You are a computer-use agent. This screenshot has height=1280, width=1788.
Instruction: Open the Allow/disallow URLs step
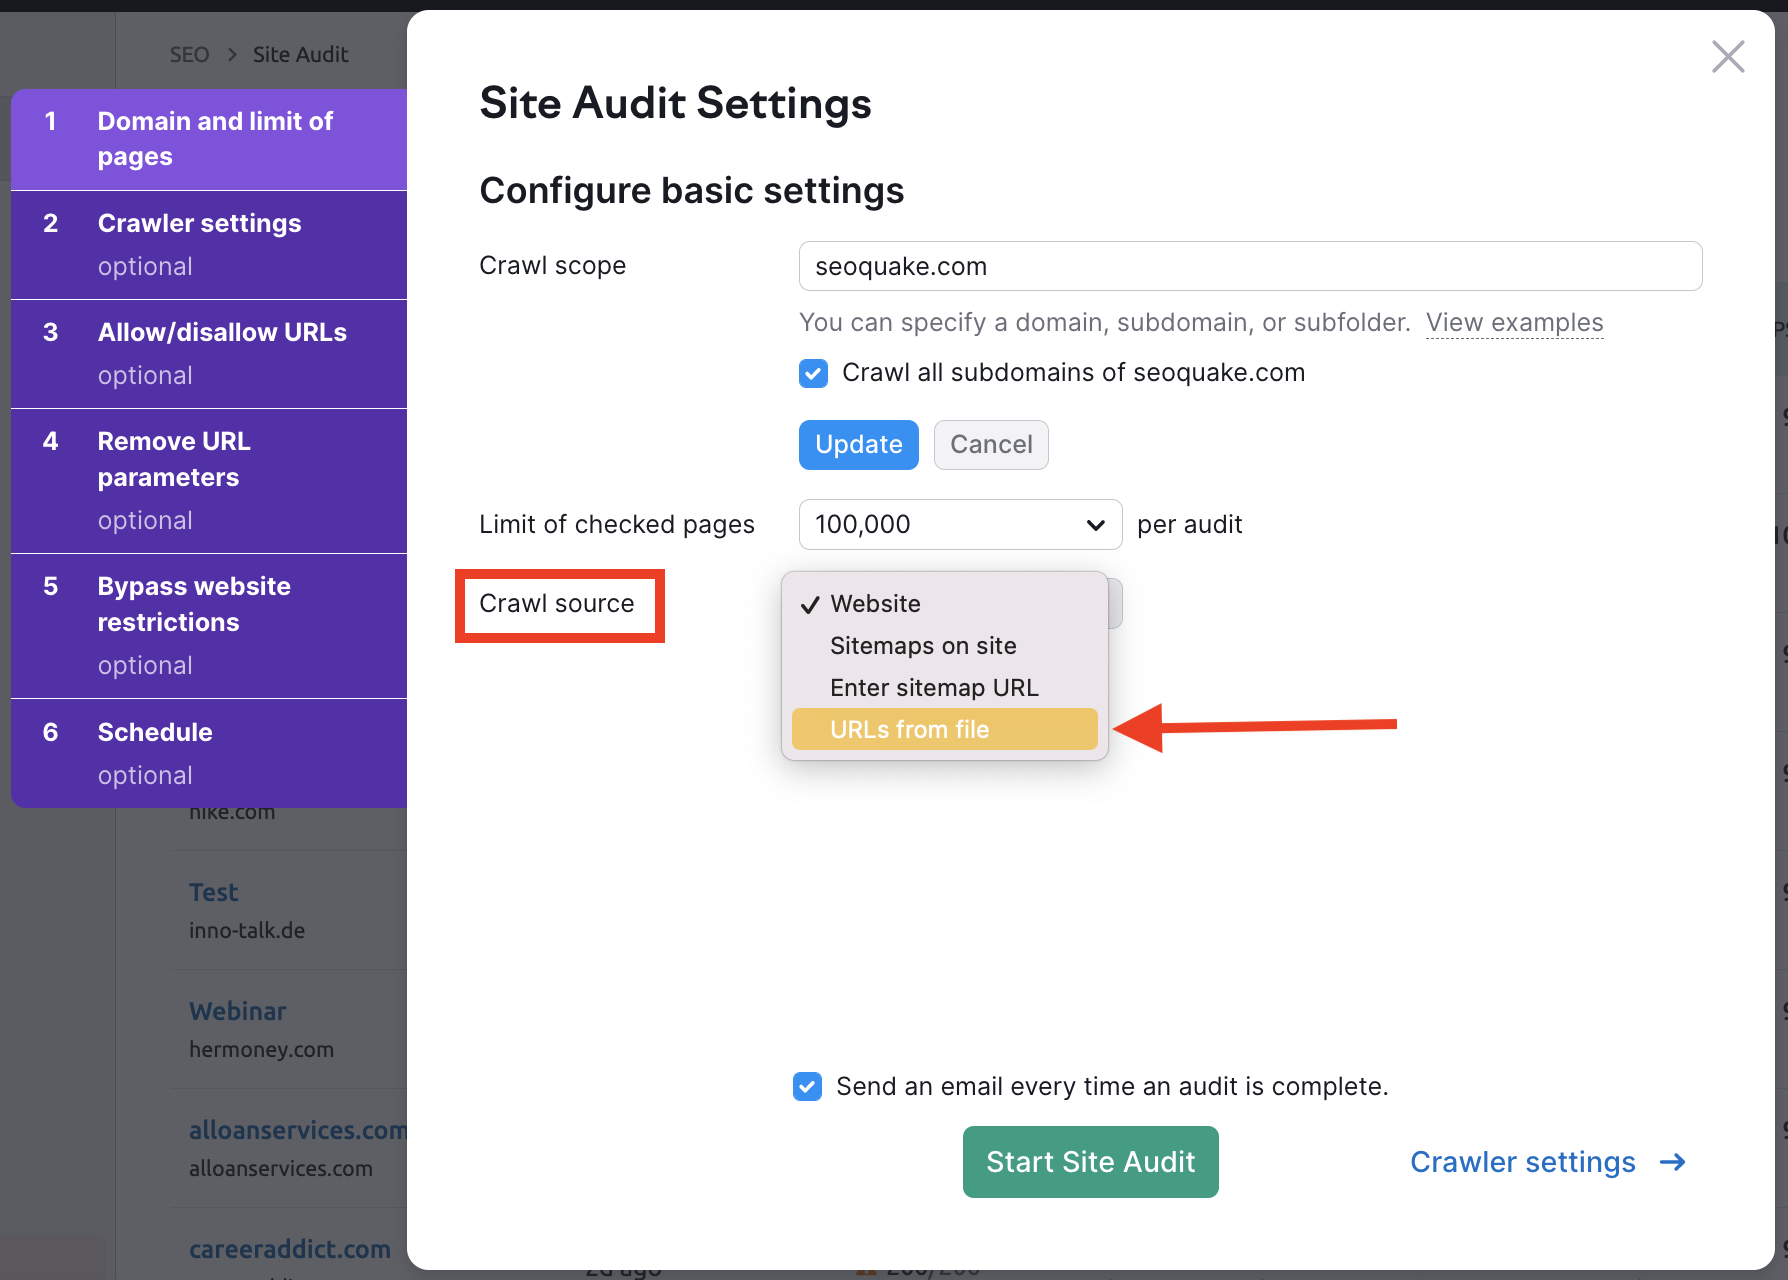pos(209,354)
